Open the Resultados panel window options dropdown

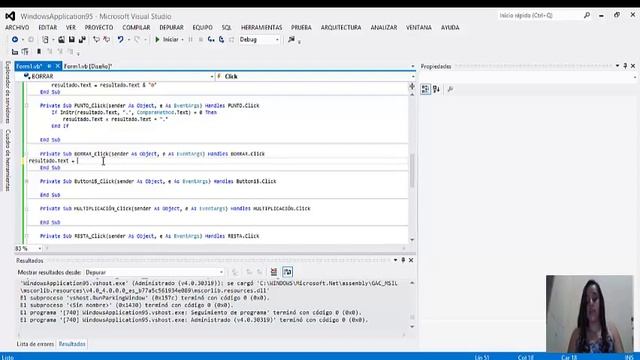(x=395, y=260)
